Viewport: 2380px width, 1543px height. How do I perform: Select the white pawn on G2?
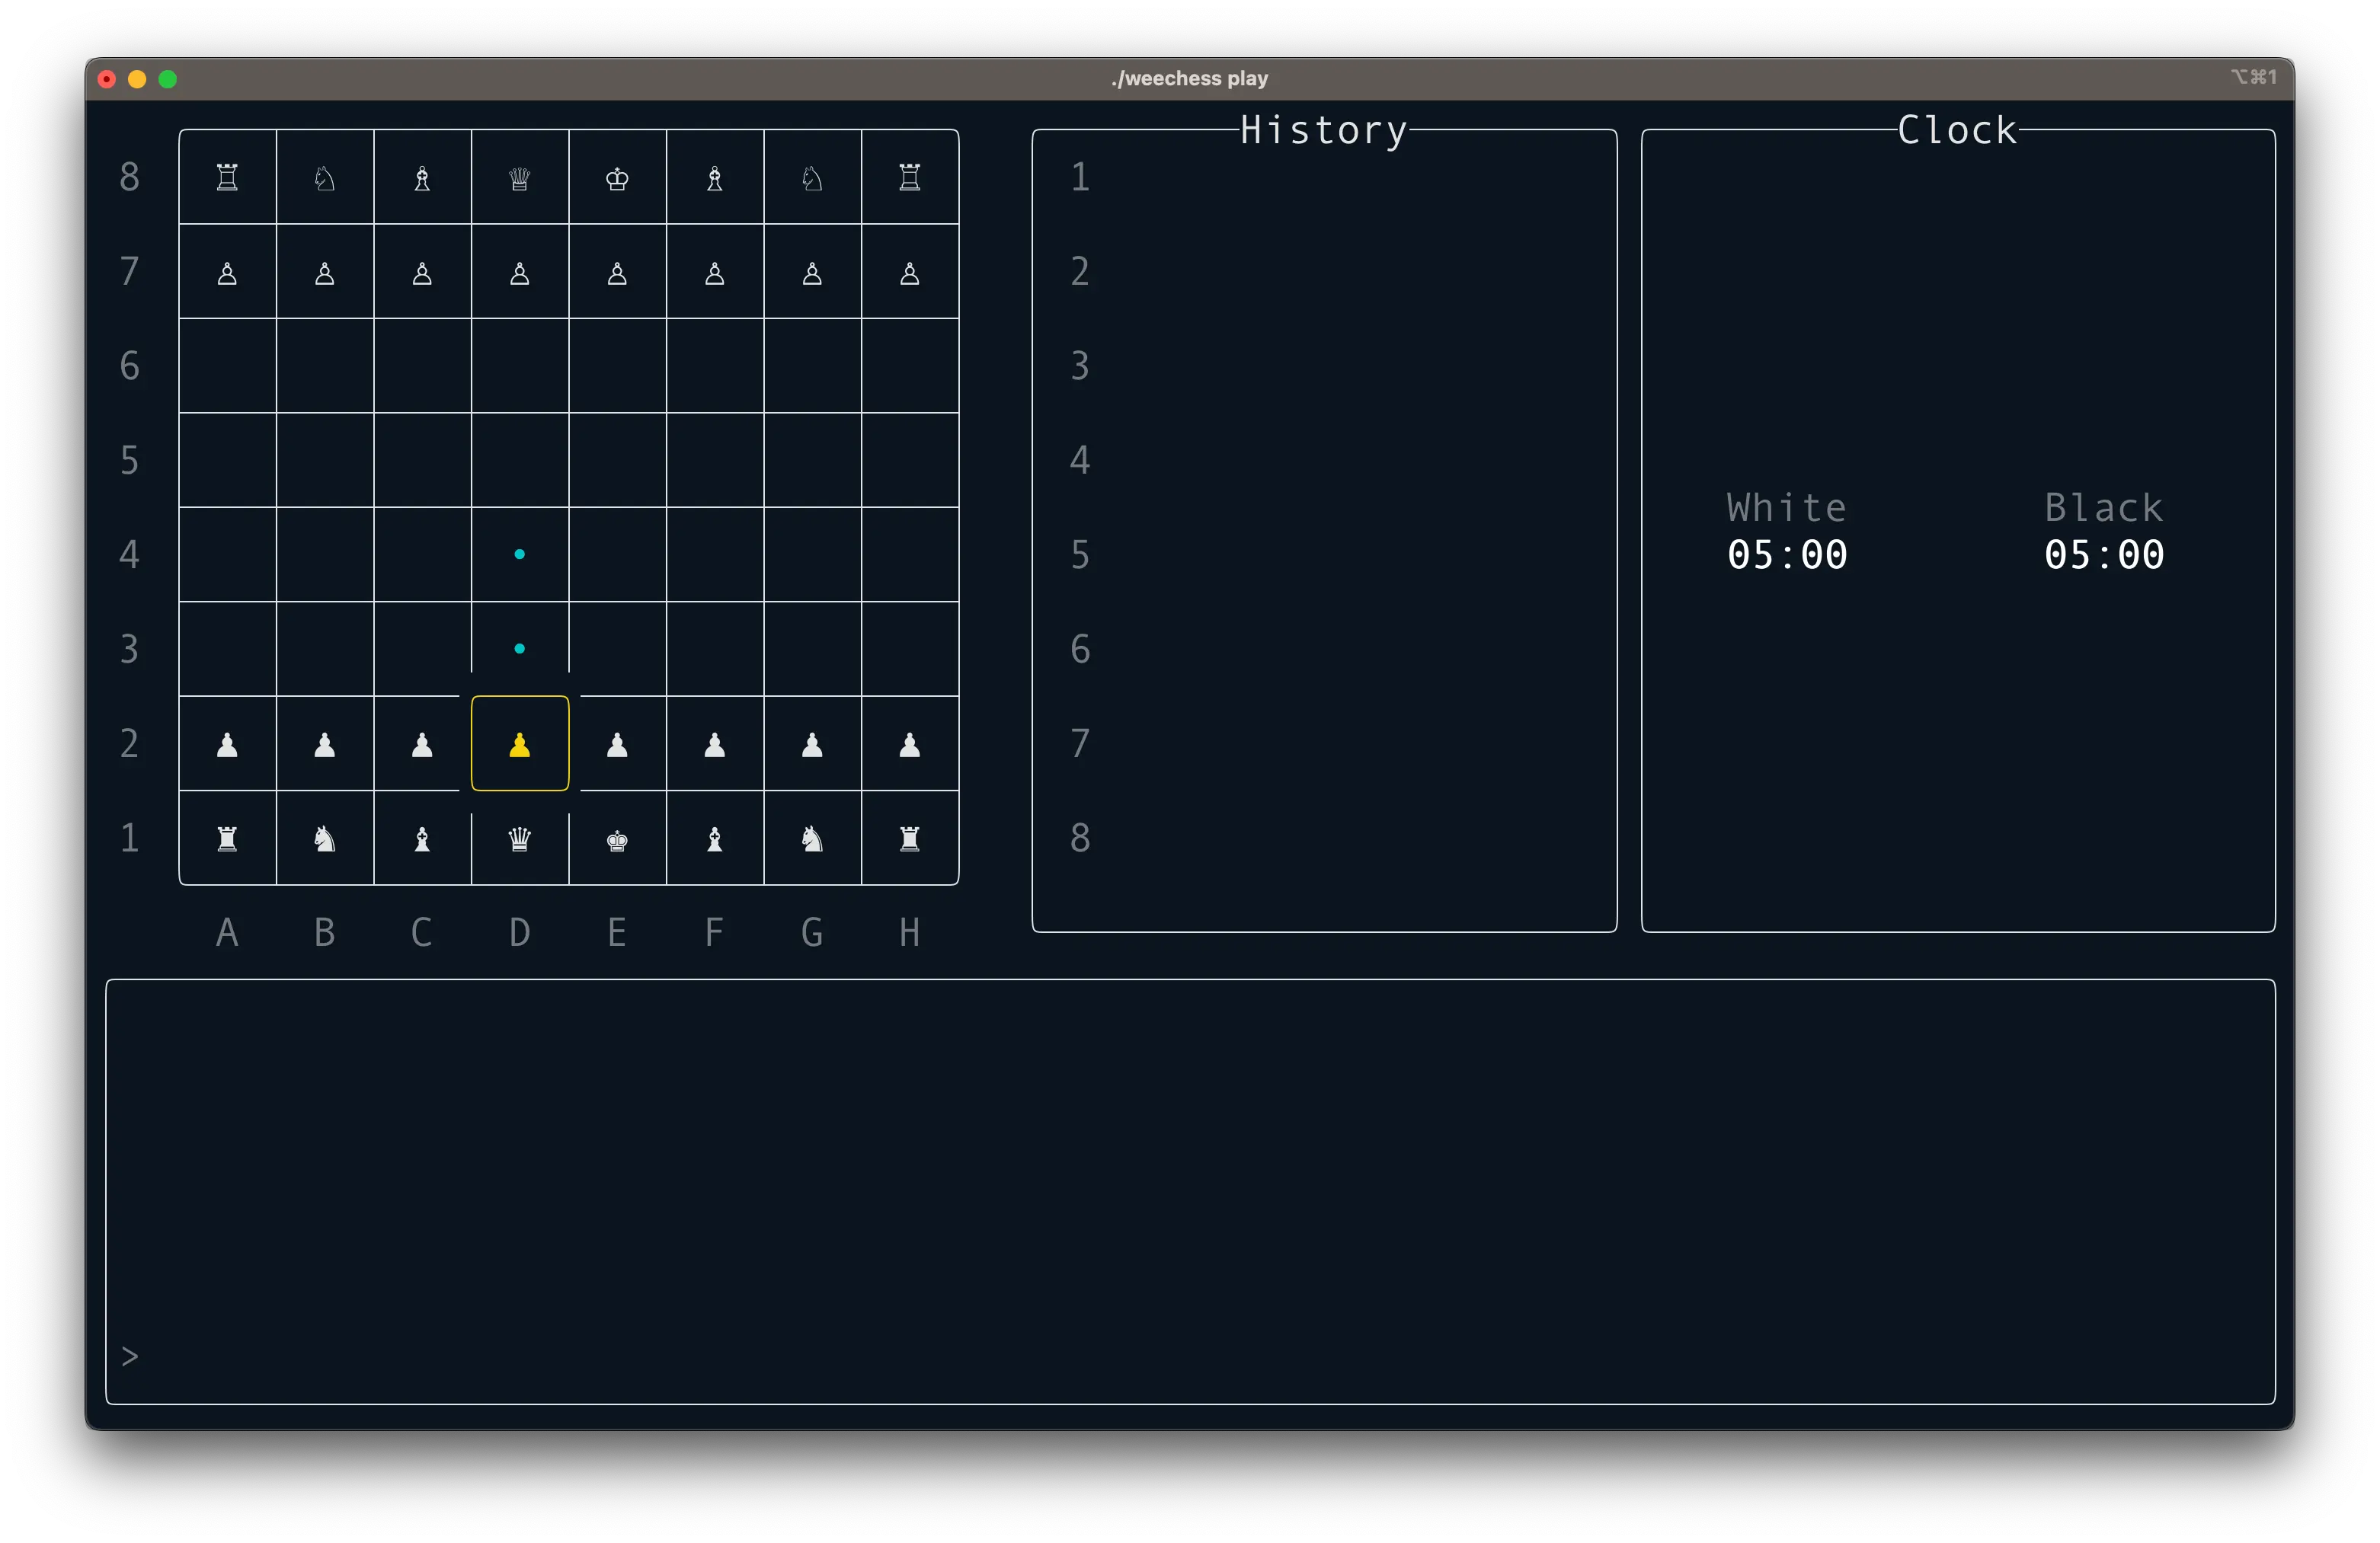click(x=812, y=745)
